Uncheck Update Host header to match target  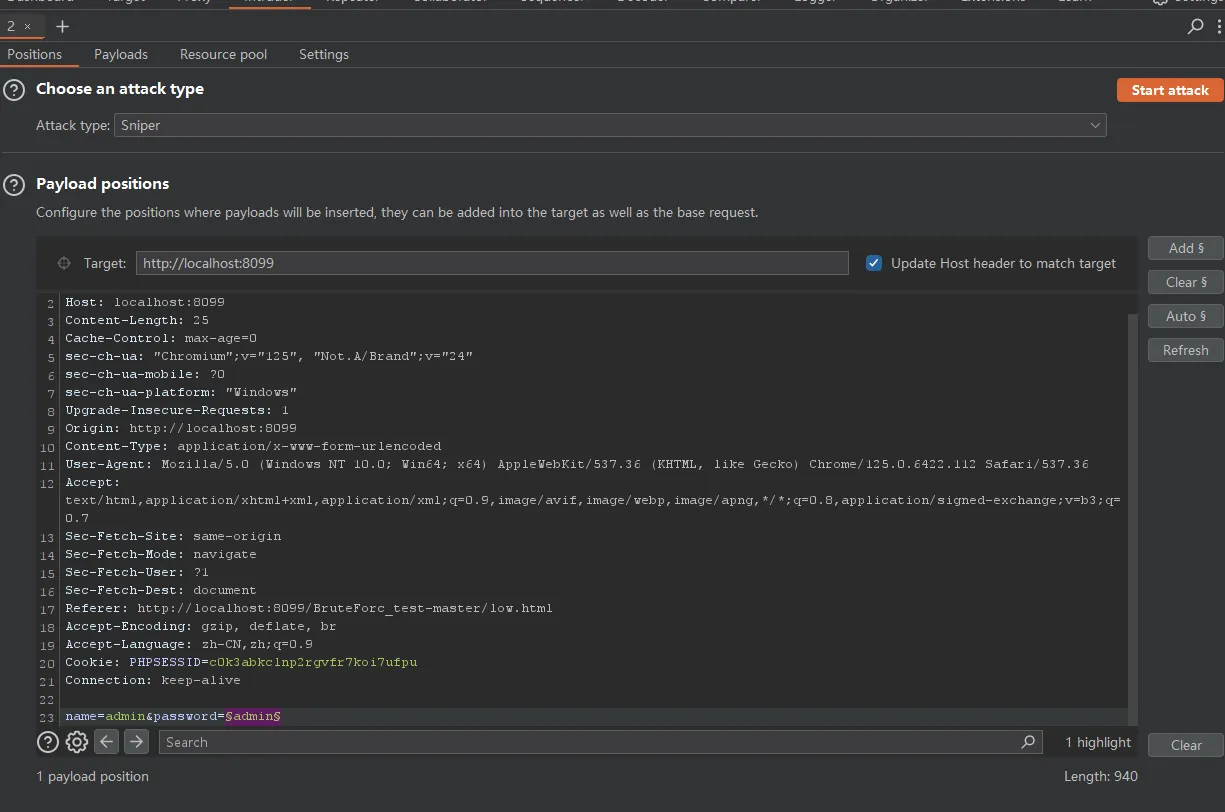click(874, 263)
